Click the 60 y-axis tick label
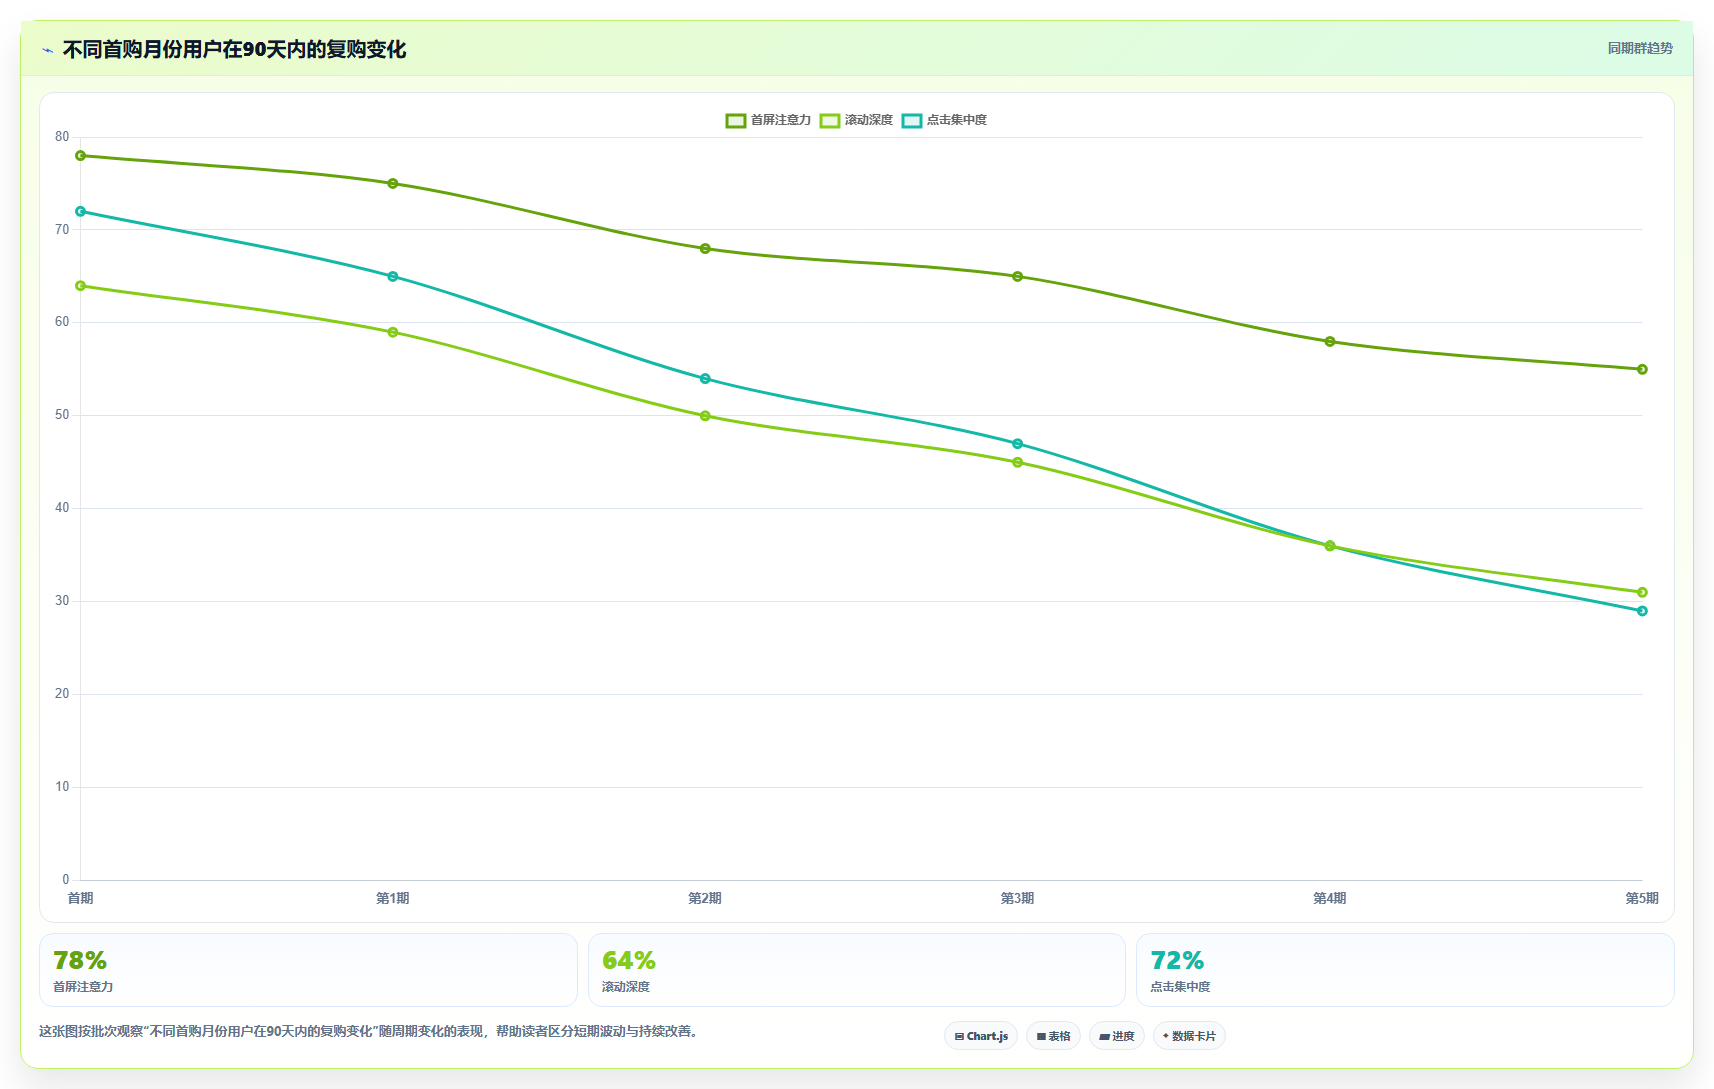 coord(63,322)
